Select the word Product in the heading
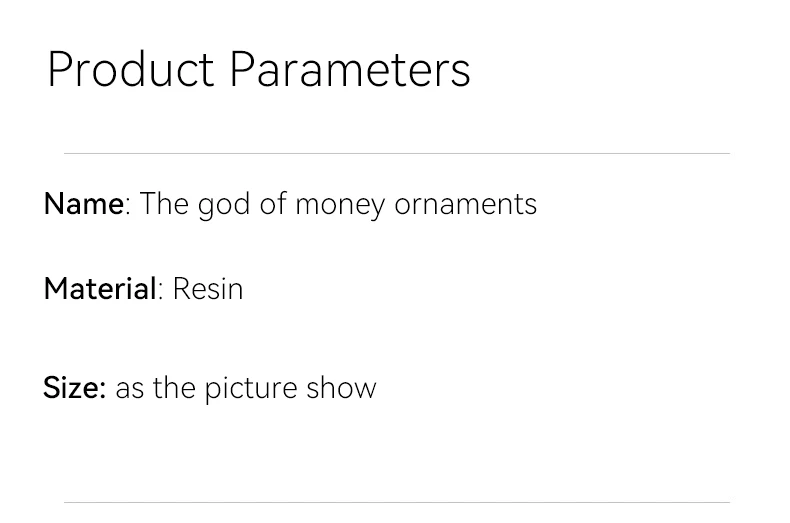Screen dimensions: 790x523 click(131, 70)
